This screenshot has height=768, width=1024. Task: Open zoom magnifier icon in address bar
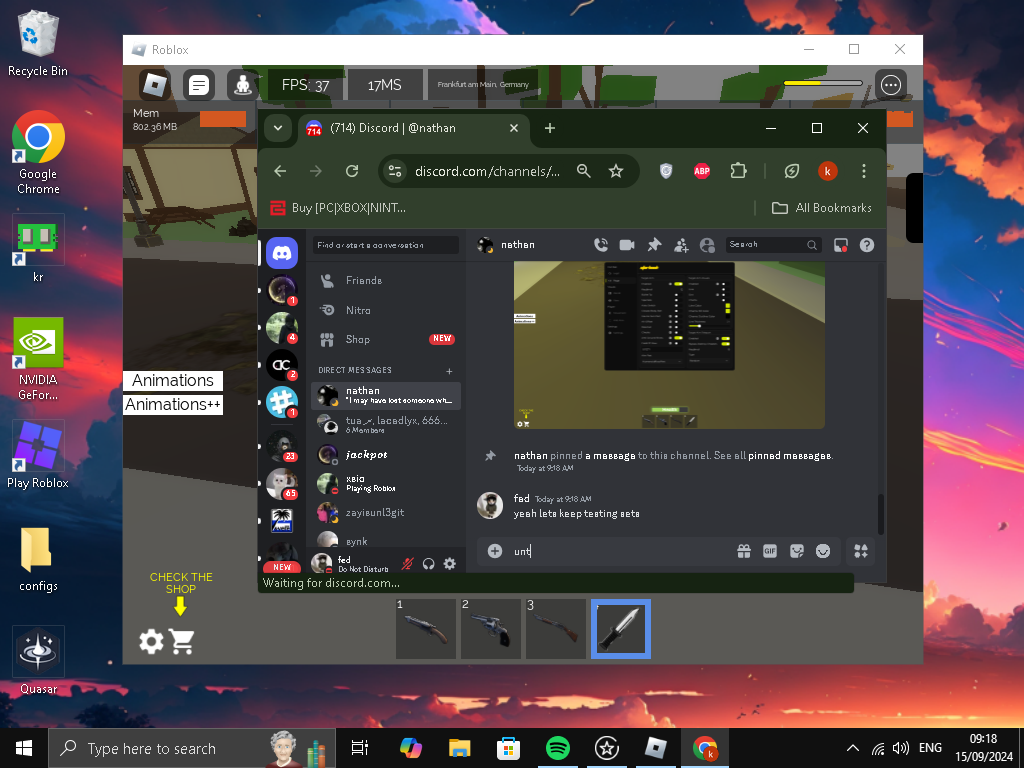(584, 171)
